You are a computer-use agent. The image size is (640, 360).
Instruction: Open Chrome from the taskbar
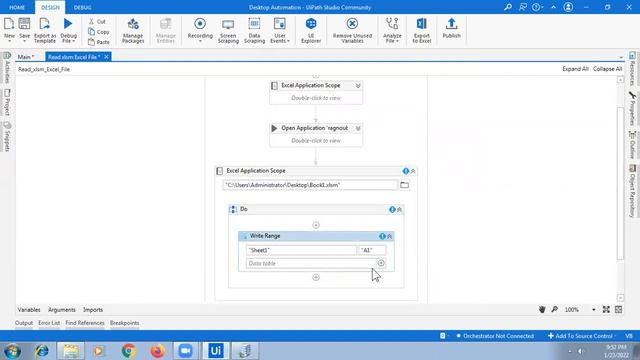coord(129,351)
